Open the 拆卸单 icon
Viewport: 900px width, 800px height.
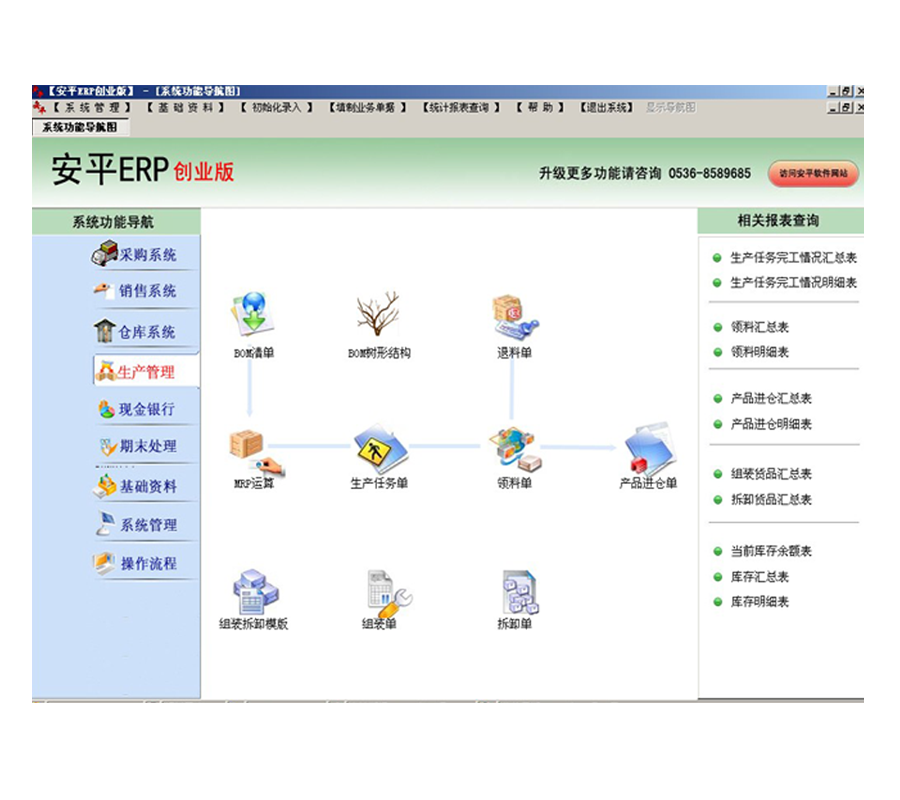[x=519, y=592]
